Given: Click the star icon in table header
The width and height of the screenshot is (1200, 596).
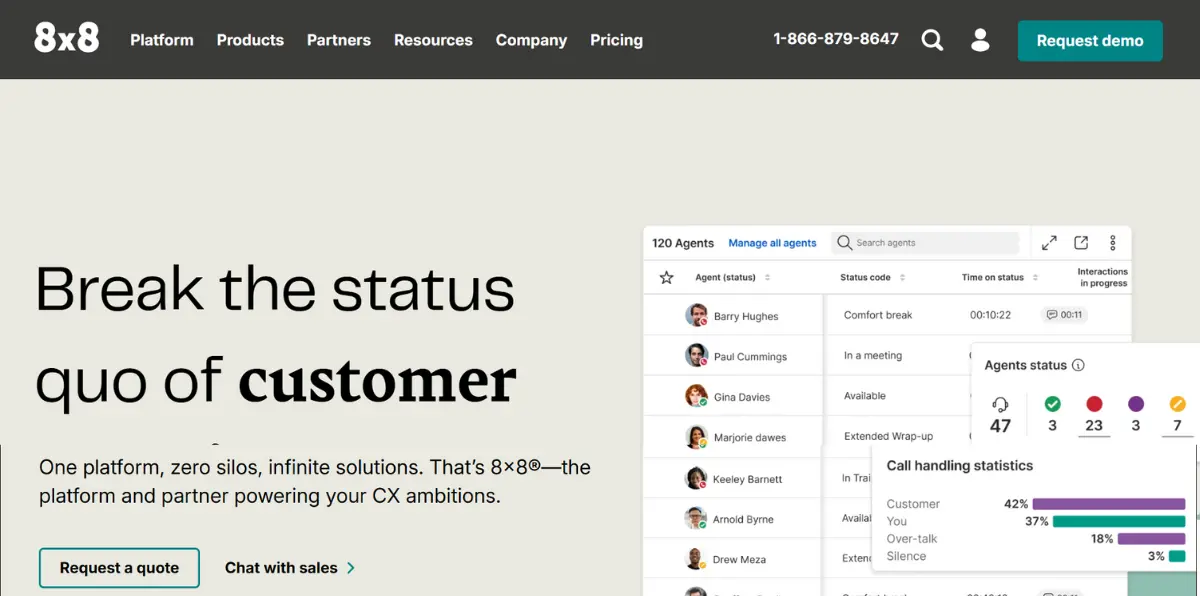Looking at the screenshot, I should (x=666, y=277).
